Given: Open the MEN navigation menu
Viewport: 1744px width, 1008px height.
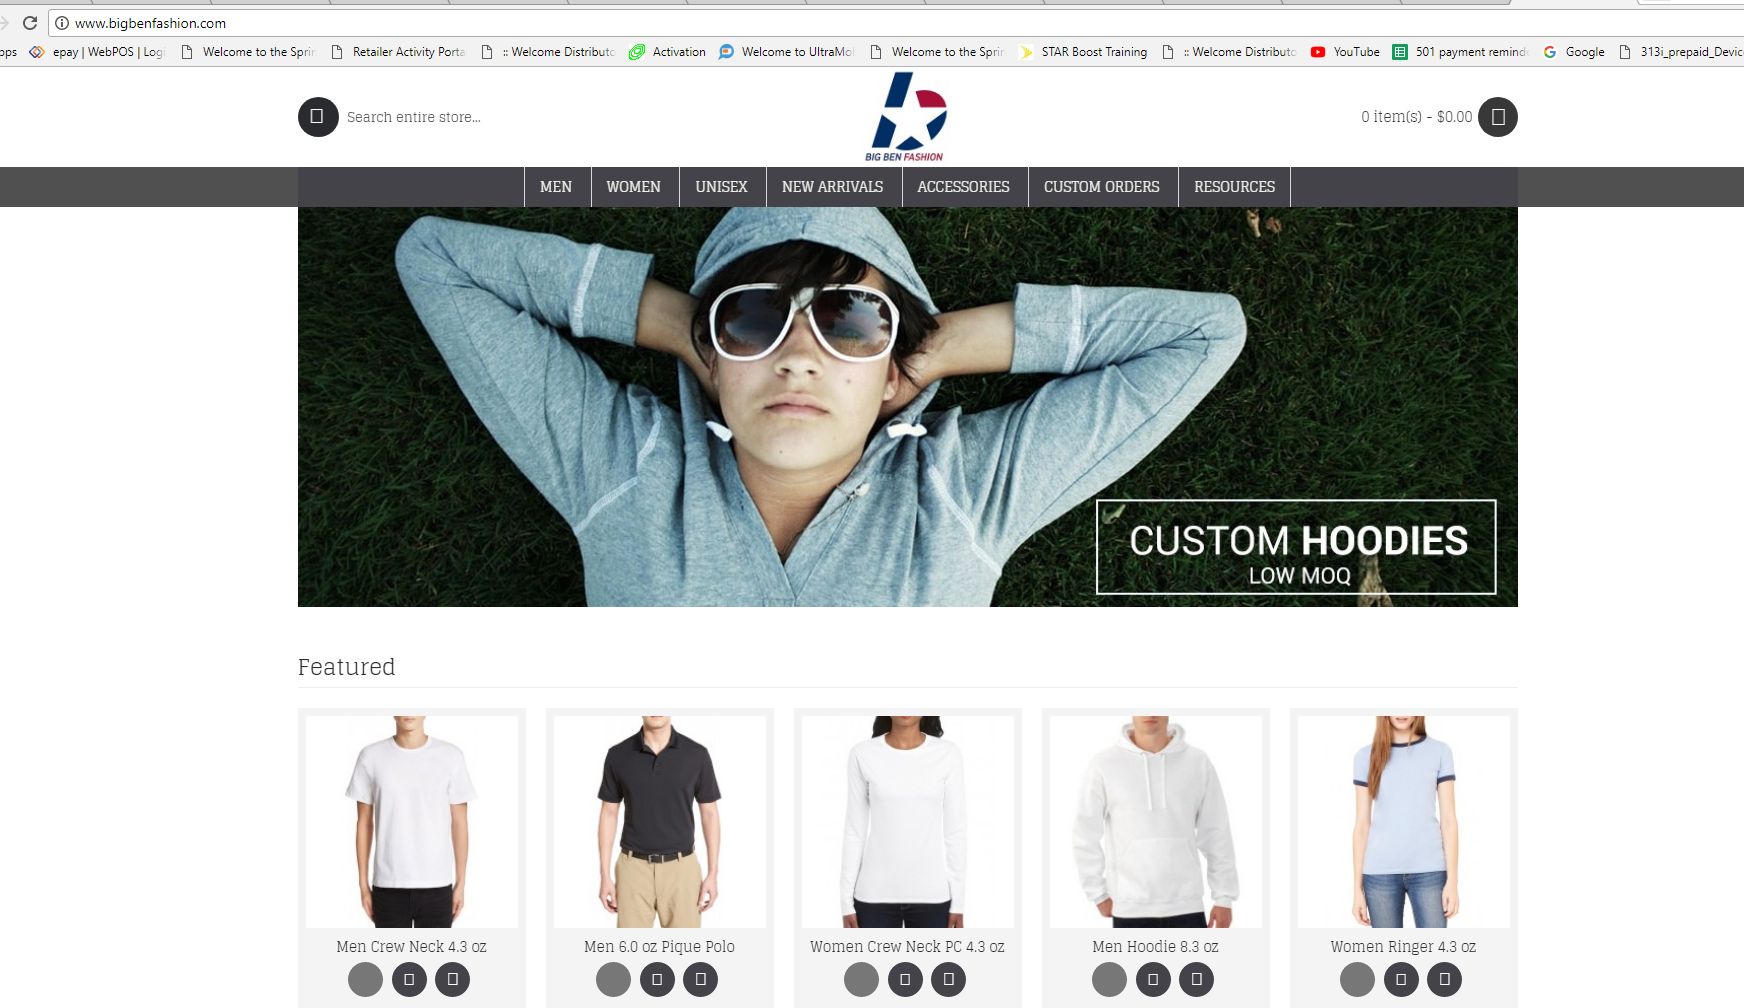Looking at the screenshot, I should (556, 187).
